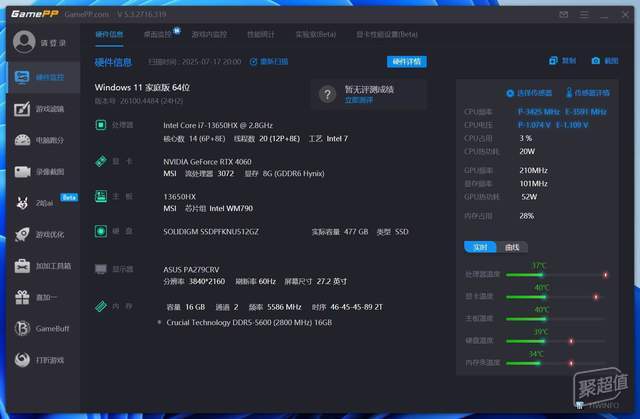Open the hardware monitor sidebar section
The width and height of the screenshot is (640, 419).
[x=43, y=77]
